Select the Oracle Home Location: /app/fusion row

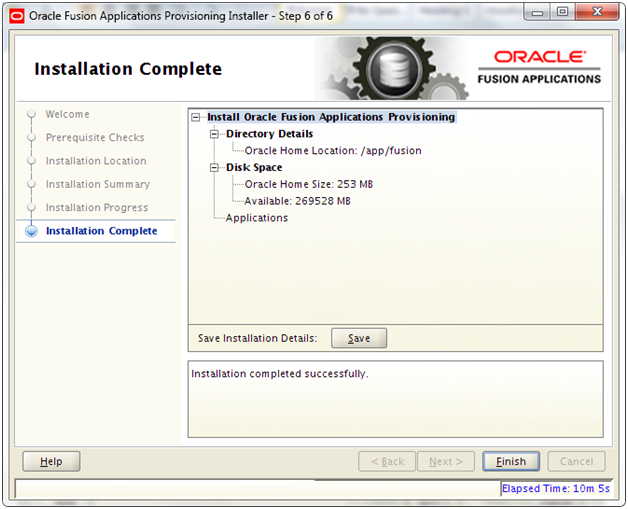(x=333, y=151)
